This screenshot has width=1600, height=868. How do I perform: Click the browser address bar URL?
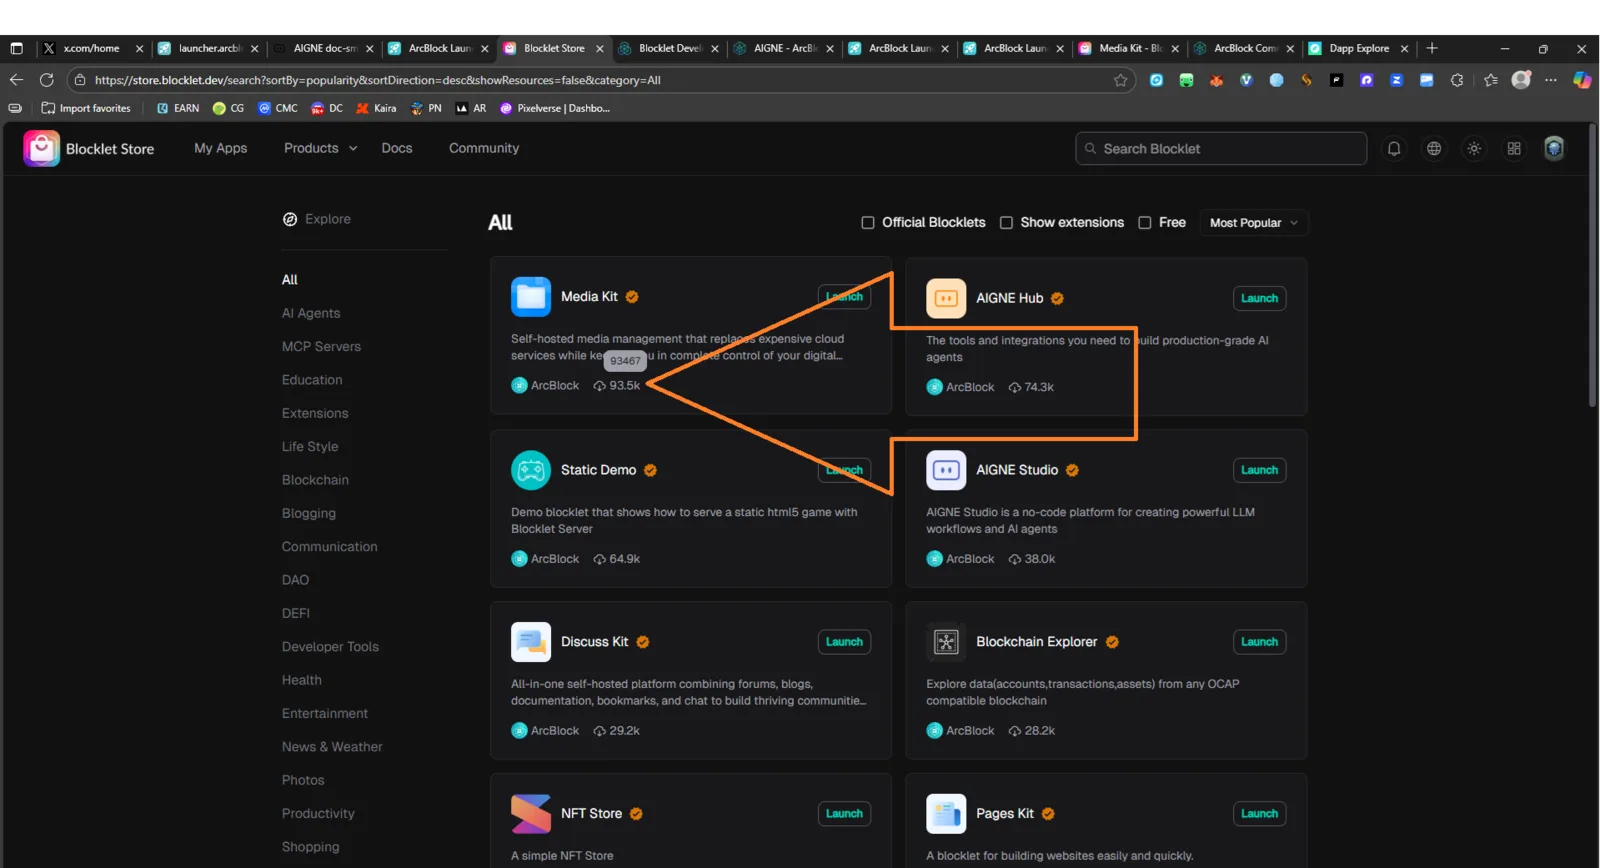pos(377,80)
